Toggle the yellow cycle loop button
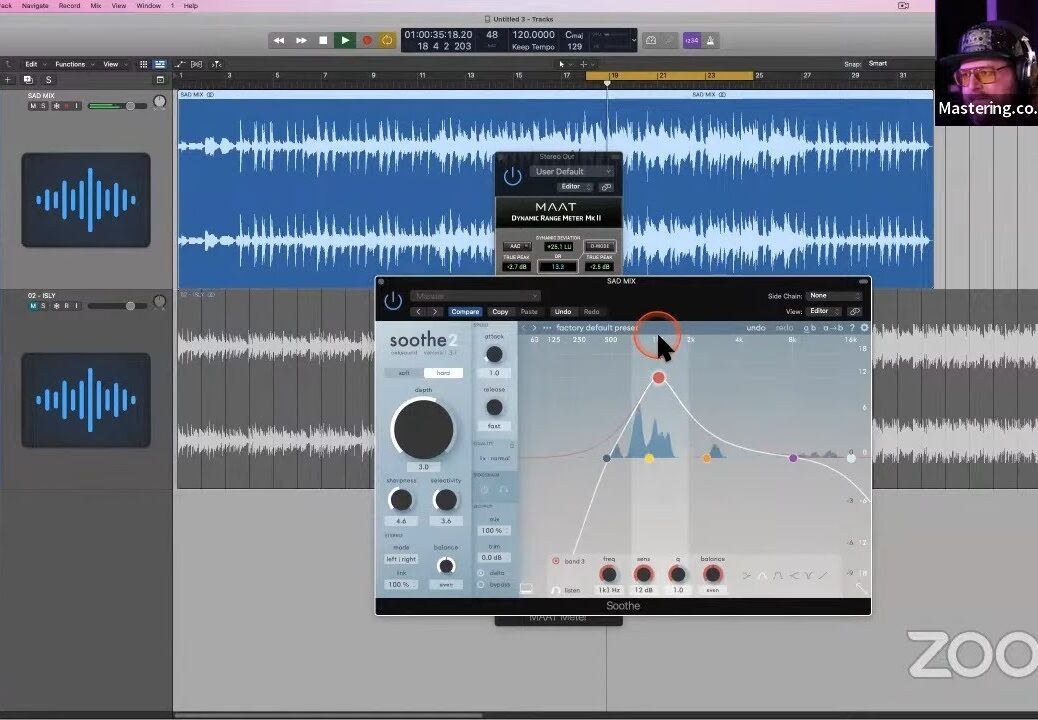1038x720 pixels. pos(387,40)
